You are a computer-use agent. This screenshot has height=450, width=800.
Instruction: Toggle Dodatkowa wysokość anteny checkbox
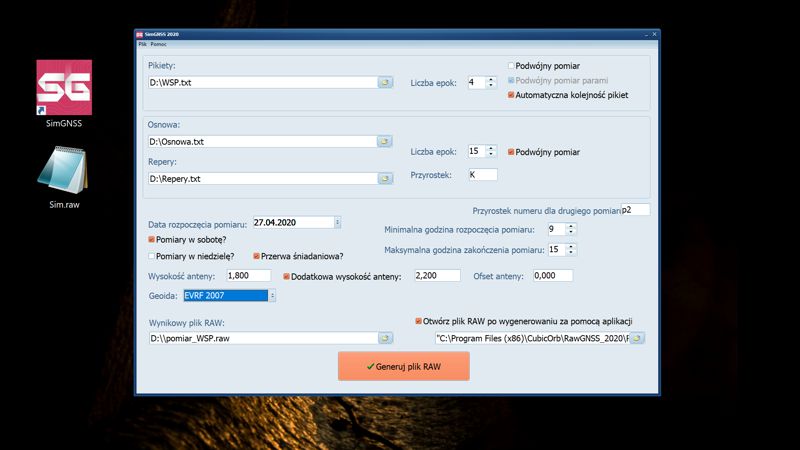pyautogui.click(x=286, y=277)
